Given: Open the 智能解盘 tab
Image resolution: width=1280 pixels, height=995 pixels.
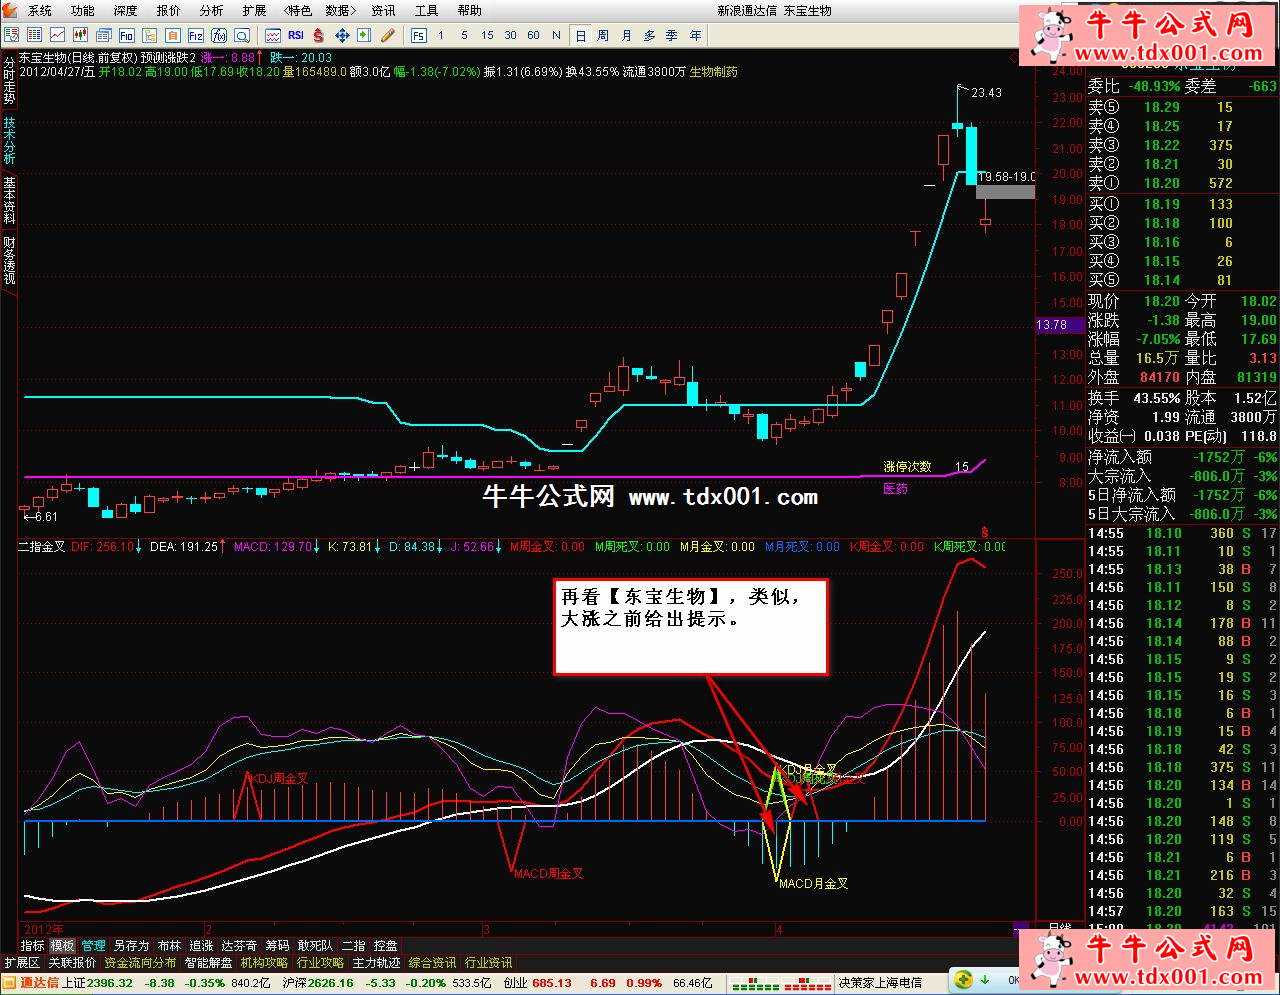Looking at the screenshot, I should 208,963.
